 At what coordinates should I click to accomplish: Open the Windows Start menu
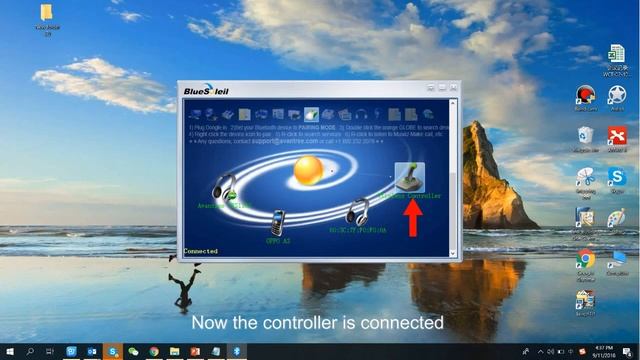pyautogui.click(x=10, y=351)
